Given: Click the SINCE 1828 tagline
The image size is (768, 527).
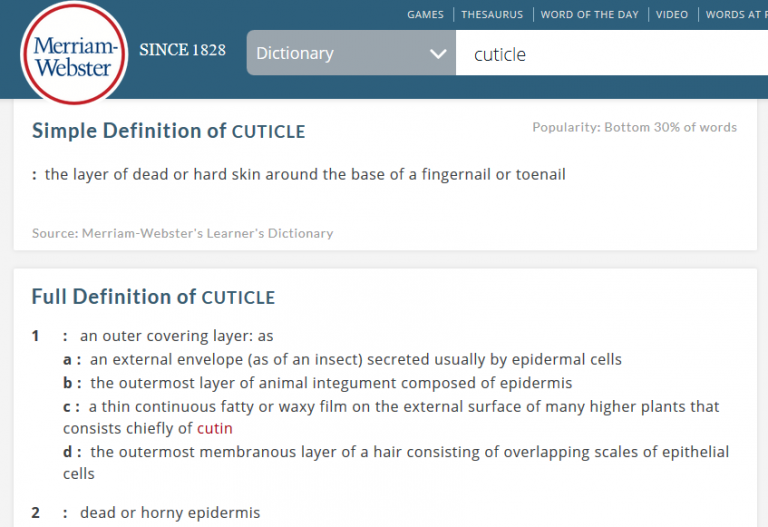Looking at the screenshot, I should (x=182, y=50).
